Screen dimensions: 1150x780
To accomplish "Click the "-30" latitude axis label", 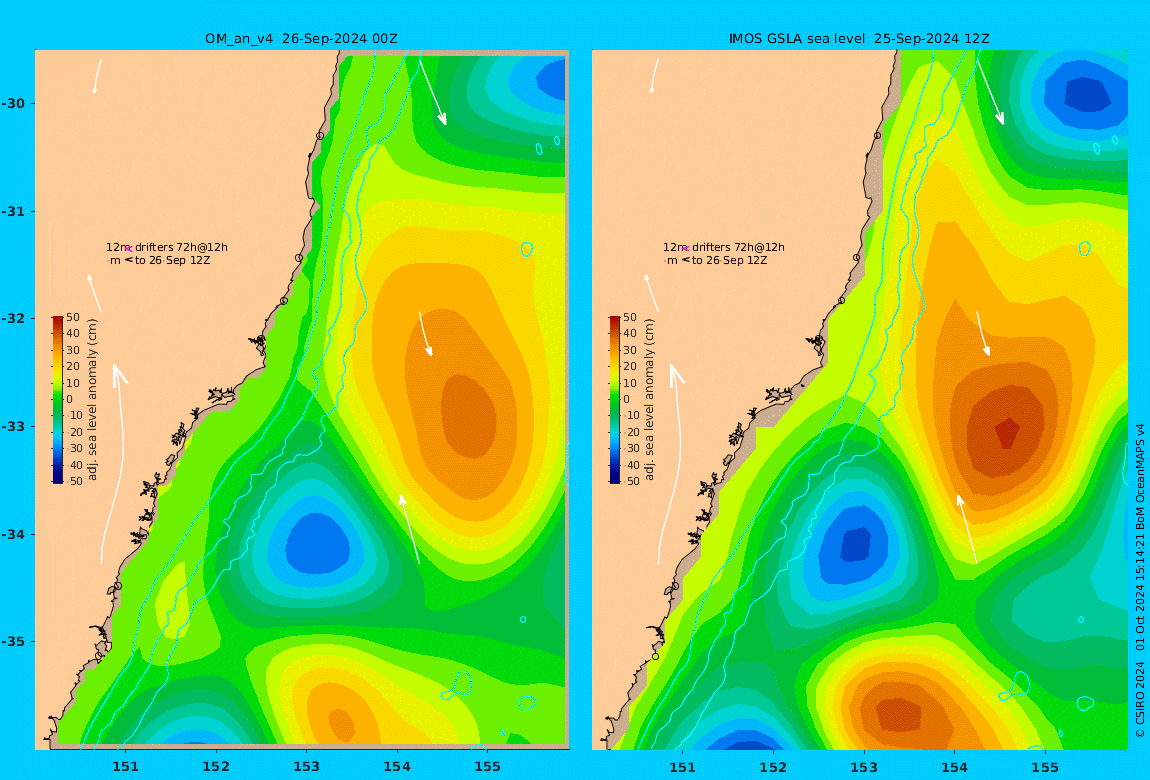I will (12, 104).
